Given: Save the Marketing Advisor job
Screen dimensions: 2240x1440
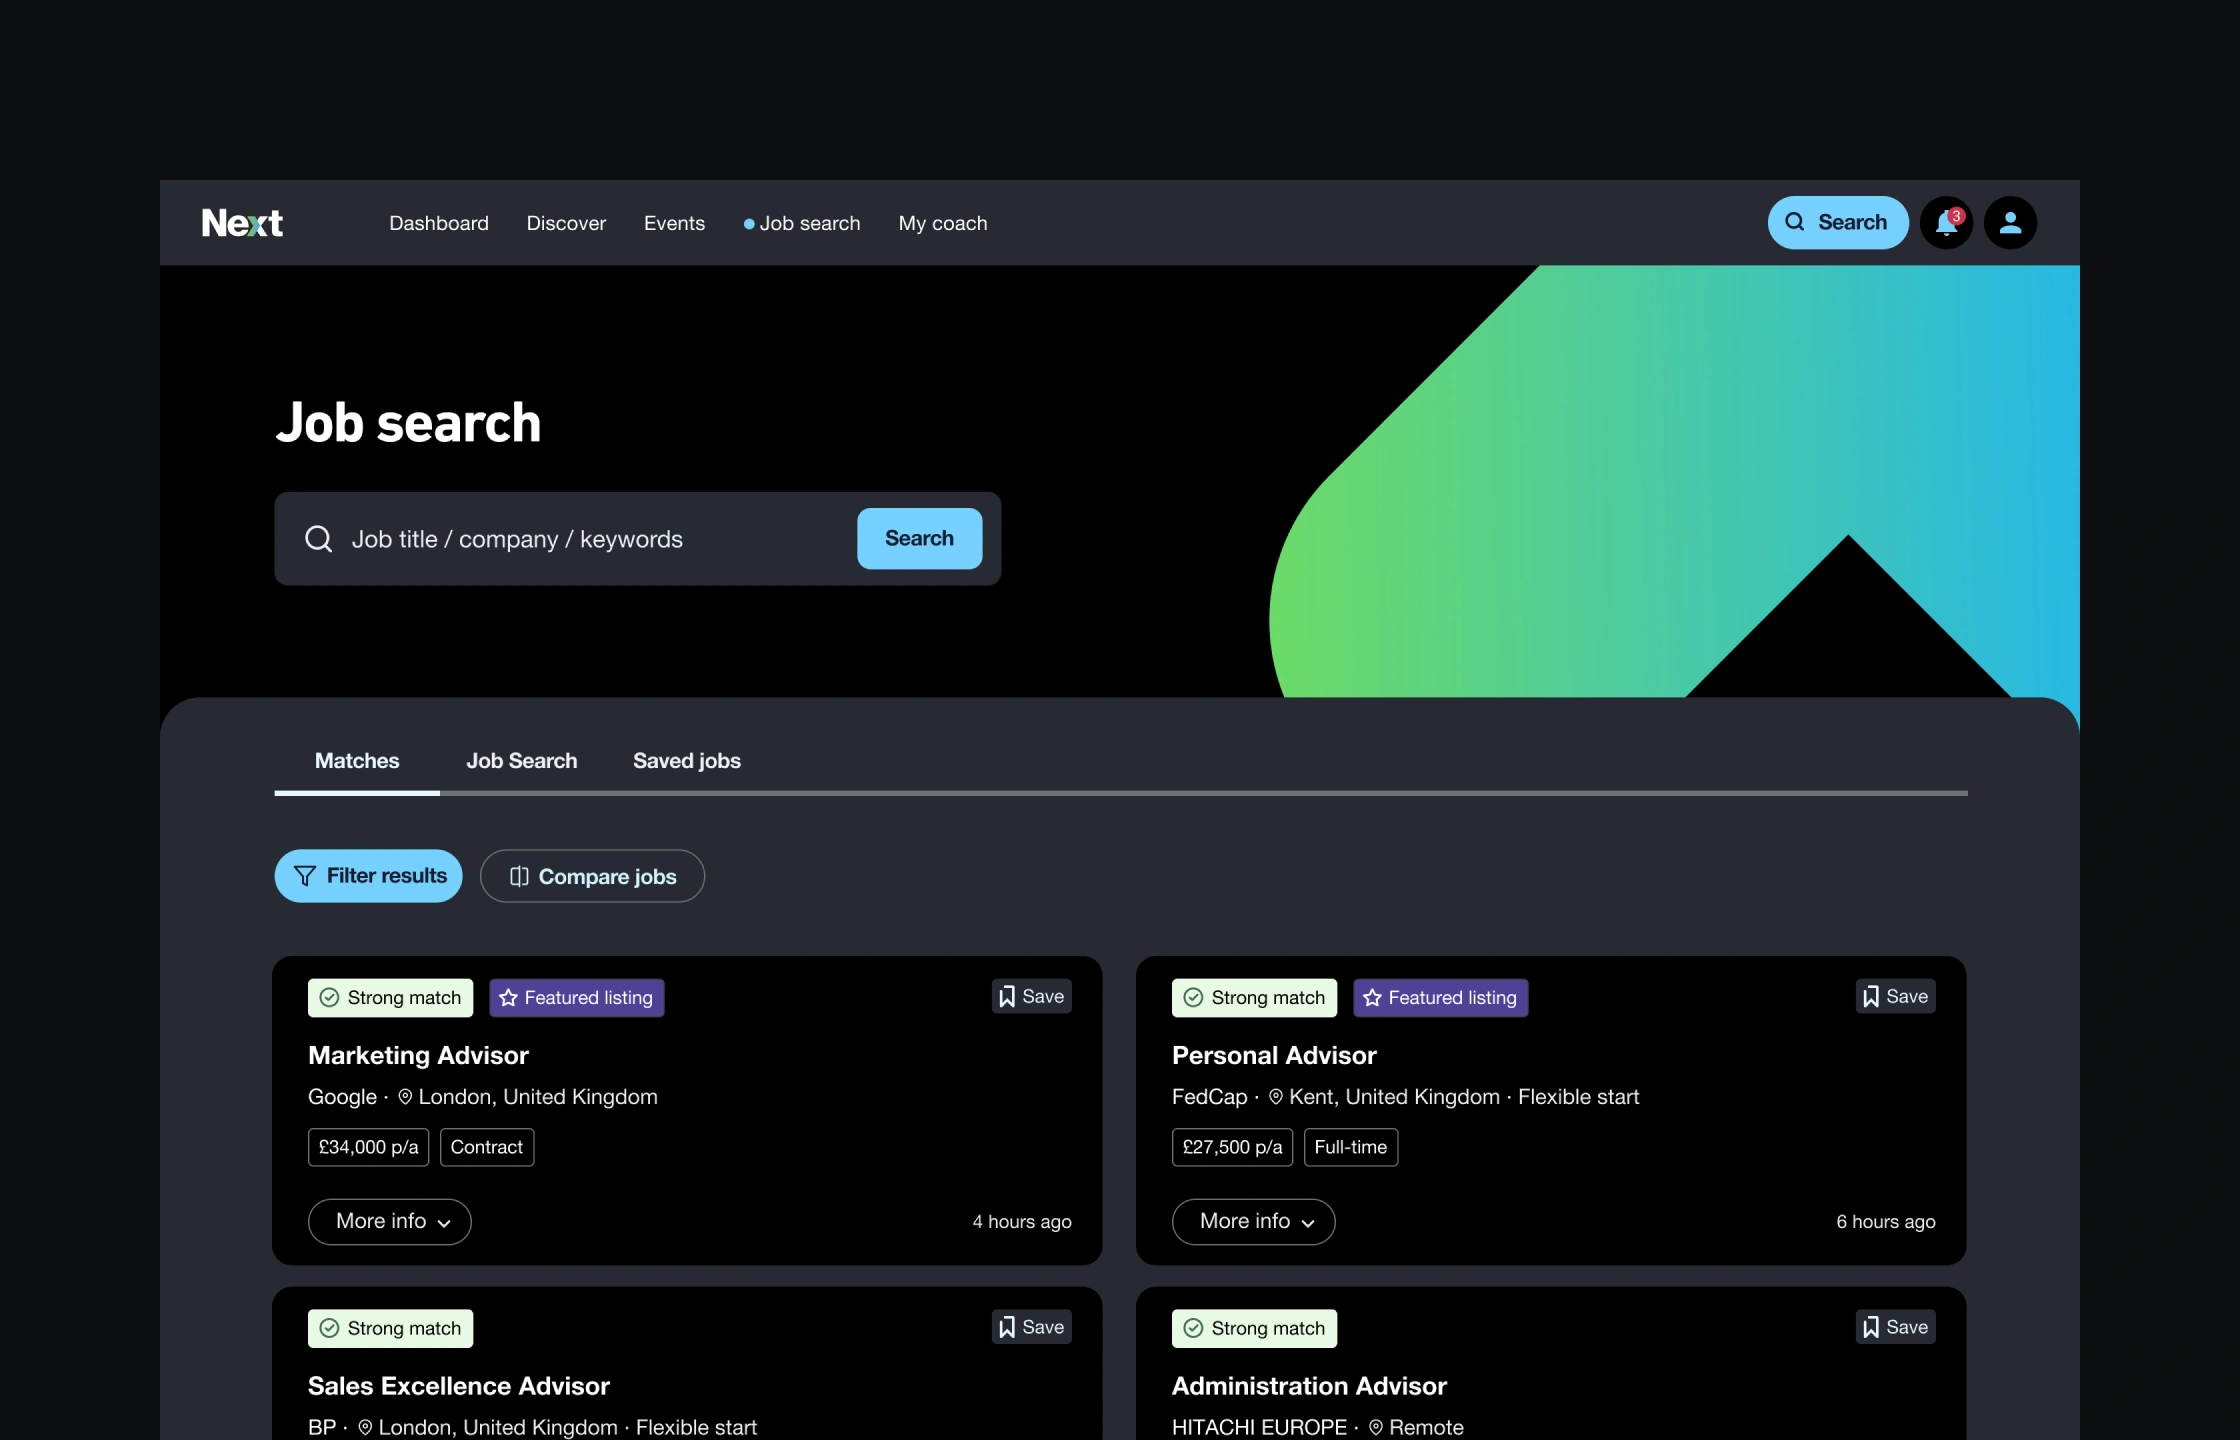Looking at the screenshot, I should click(1031, 996).
